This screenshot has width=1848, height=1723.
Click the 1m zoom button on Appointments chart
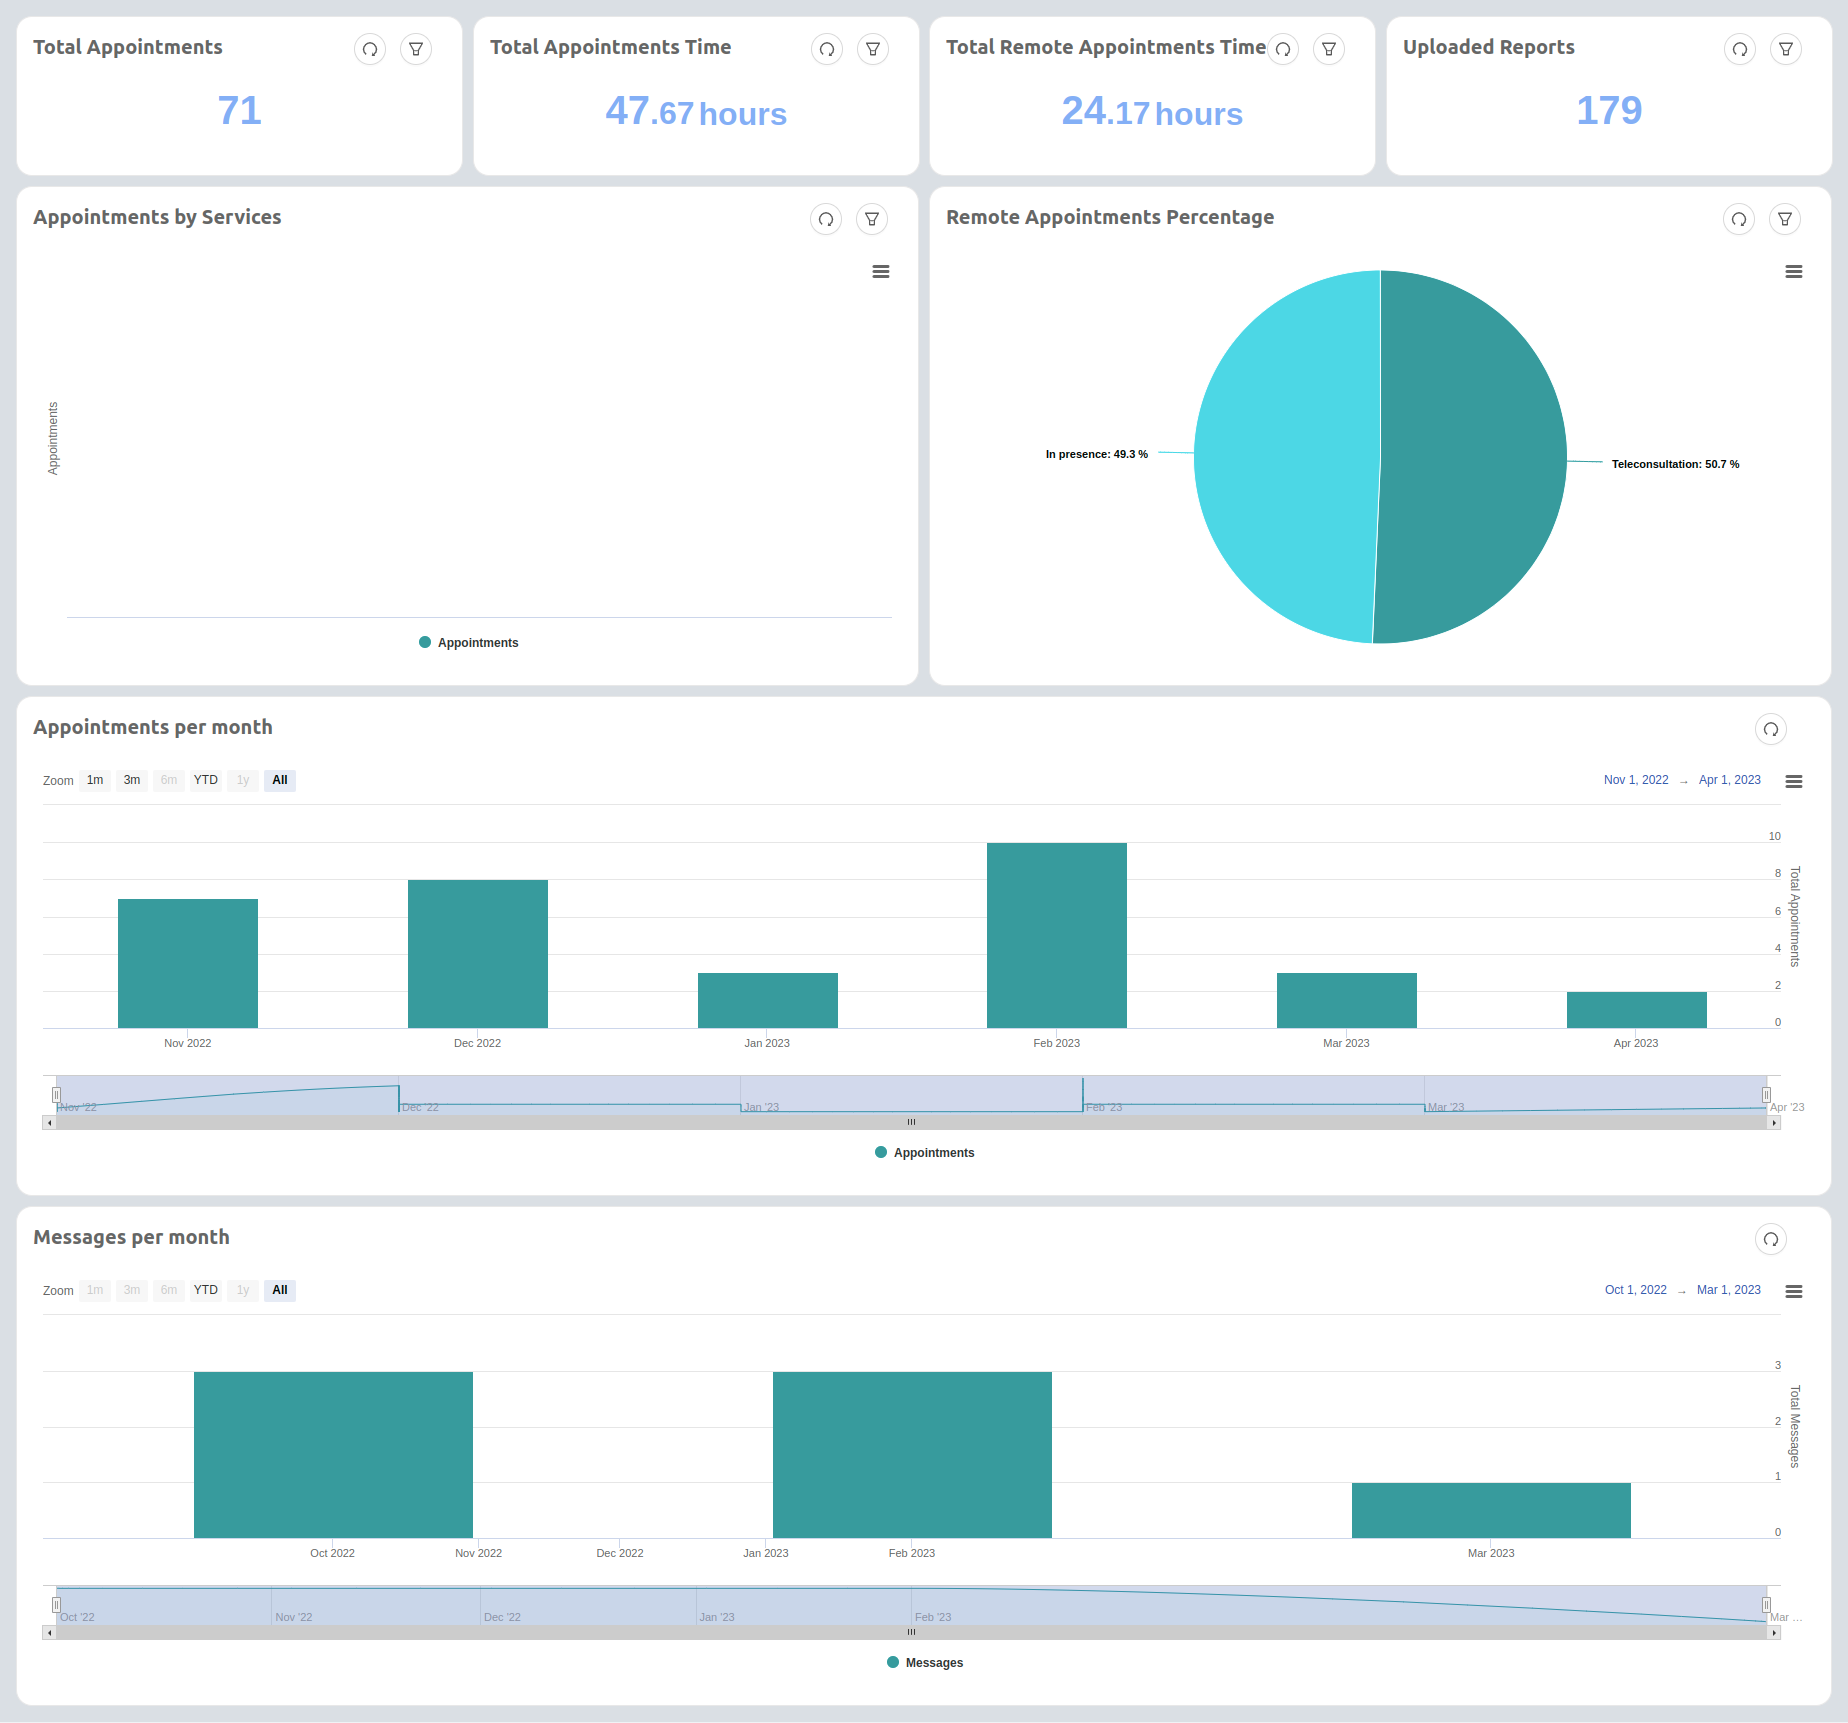94,780
